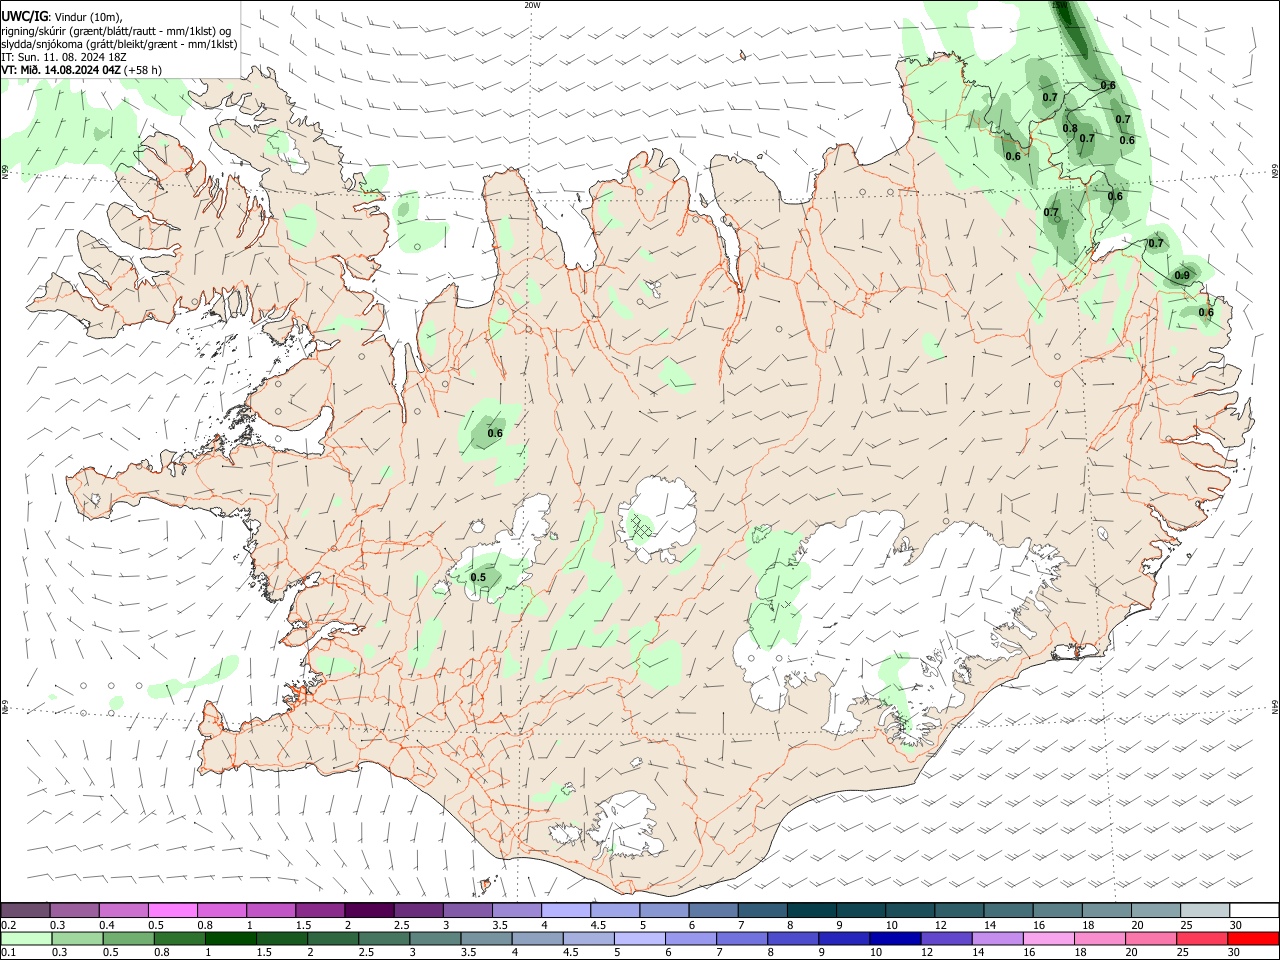Pick the bright red 30 swatch, lower legend row
This screenshot has height=960, width=1280.
click(x=1255, y=939)
